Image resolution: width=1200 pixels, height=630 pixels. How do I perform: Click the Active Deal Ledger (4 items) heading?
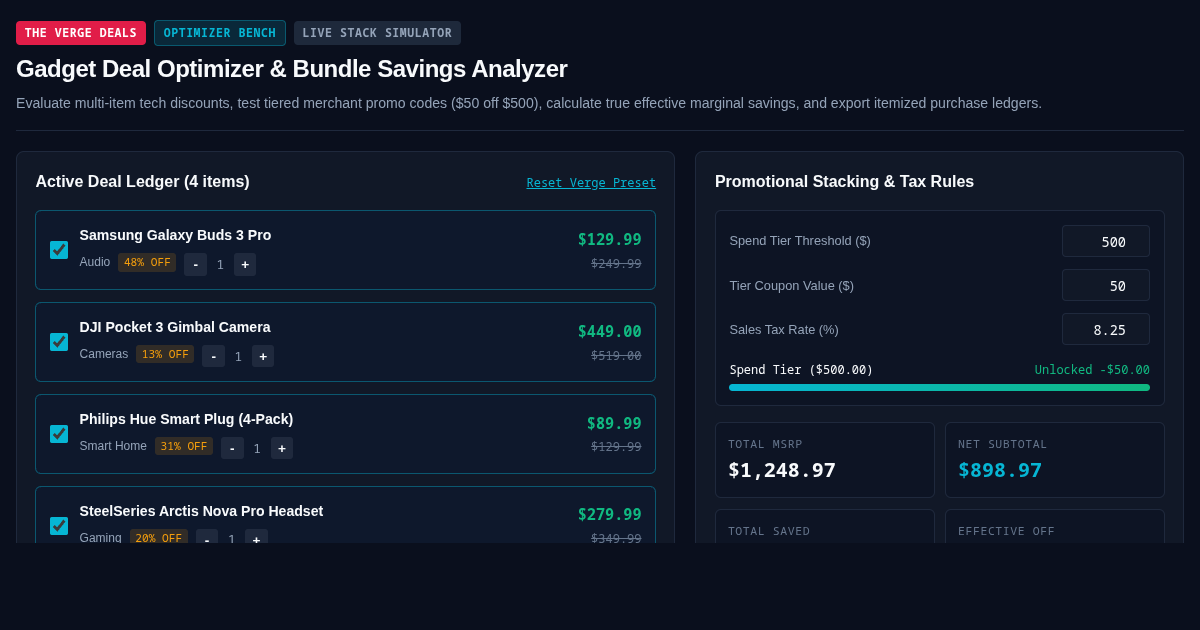click(x=143, y=182)
